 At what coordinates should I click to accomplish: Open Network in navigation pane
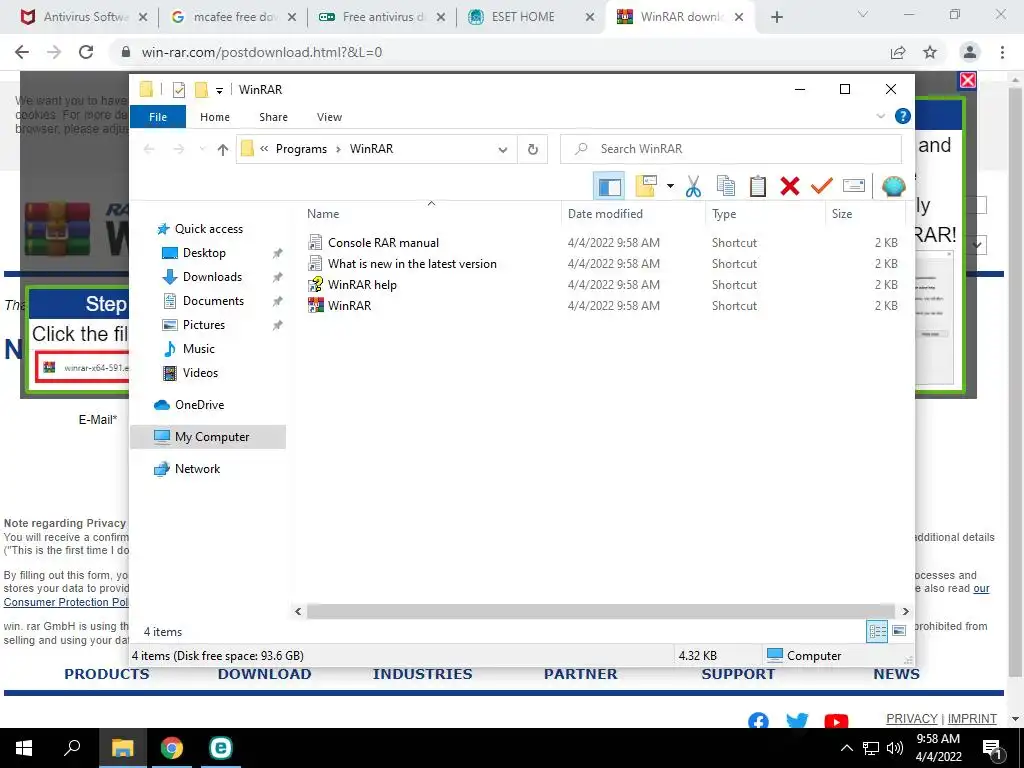pos(197,469)
